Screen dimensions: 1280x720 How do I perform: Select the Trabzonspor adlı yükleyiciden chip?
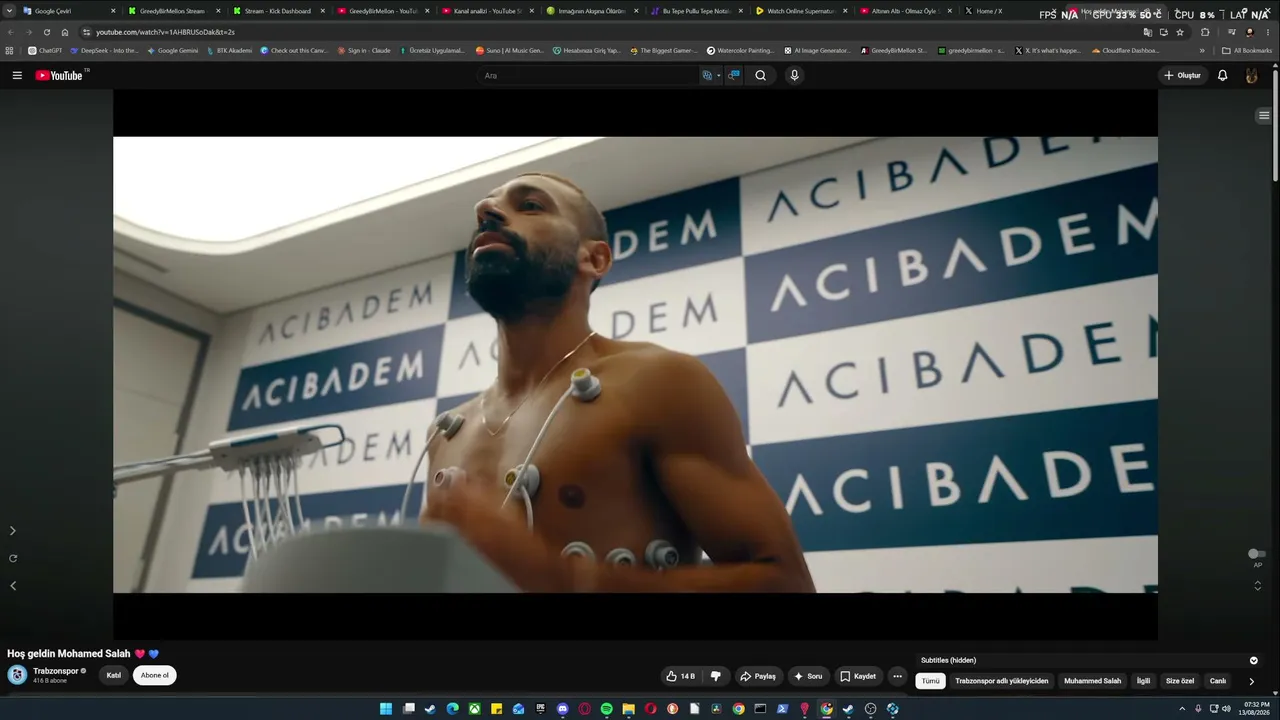coord(1002,681)
